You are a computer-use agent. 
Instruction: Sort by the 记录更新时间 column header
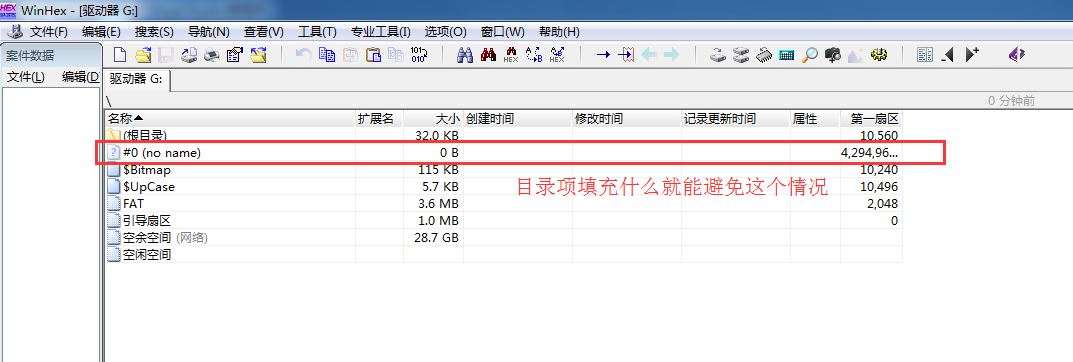point(736,118)
